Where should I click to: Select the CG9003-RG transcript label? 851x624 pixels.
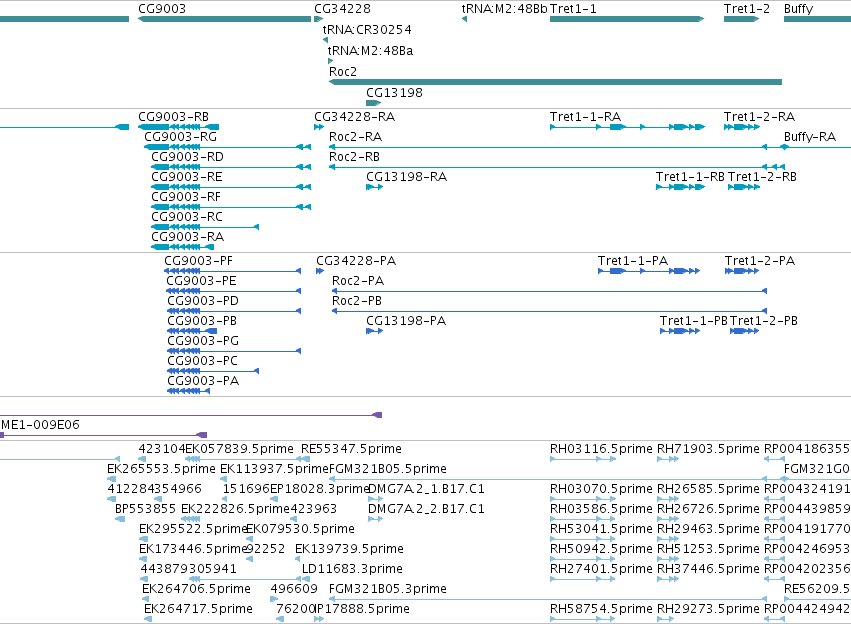click(x=181, y=137)
